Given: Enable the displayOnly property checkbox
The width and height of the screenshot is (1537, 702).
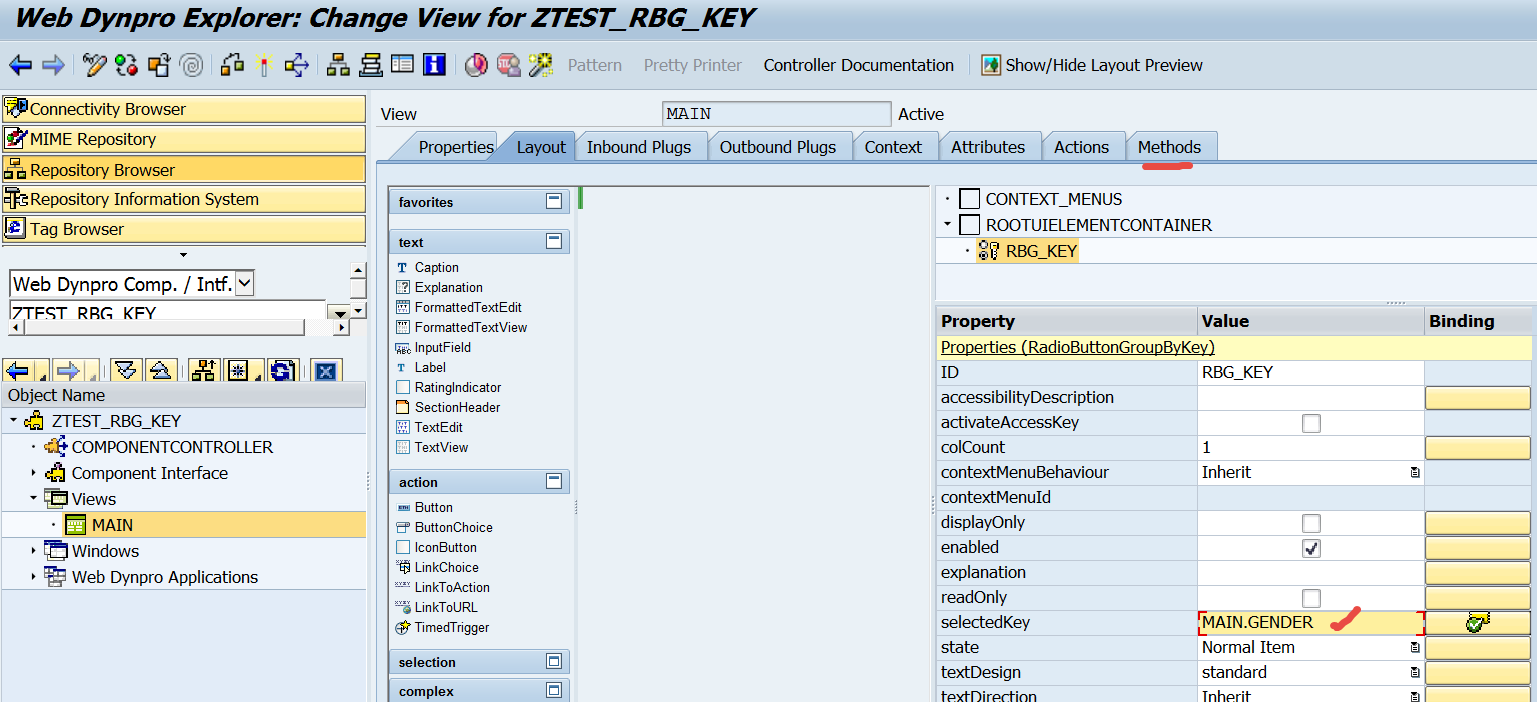Looking at the screenshot, I should point(1311,523).
